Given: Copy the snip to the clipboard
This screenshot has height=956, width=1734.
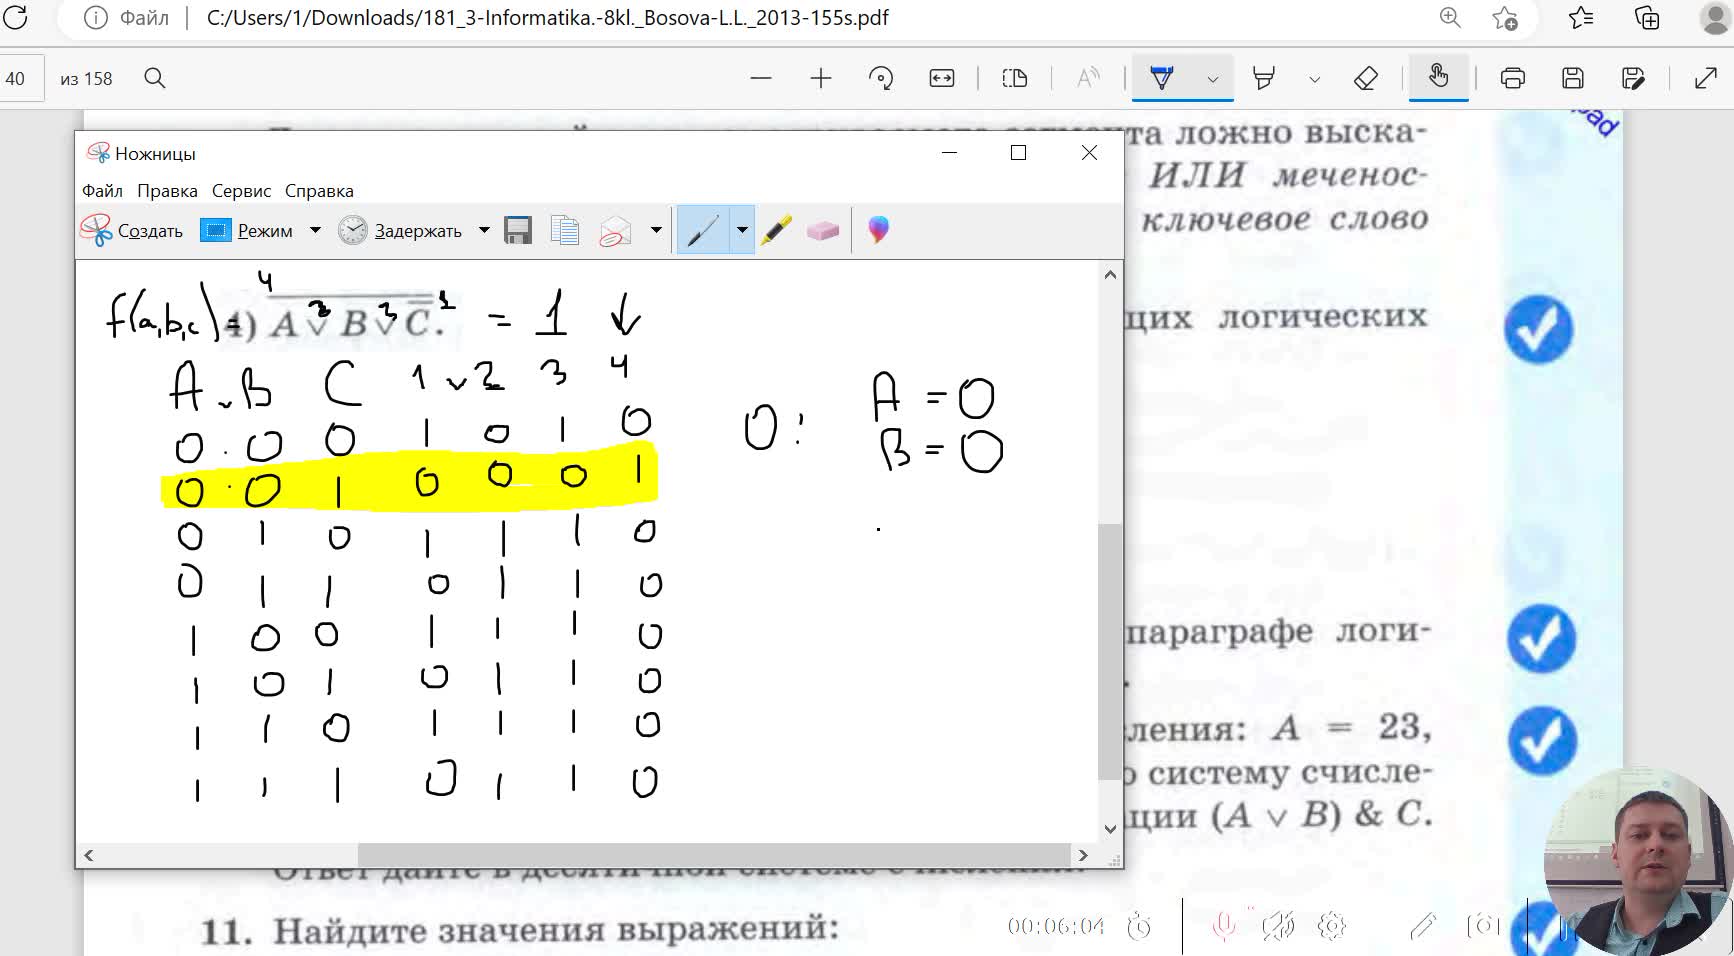Looking at the screenshot, I should 565,230.
